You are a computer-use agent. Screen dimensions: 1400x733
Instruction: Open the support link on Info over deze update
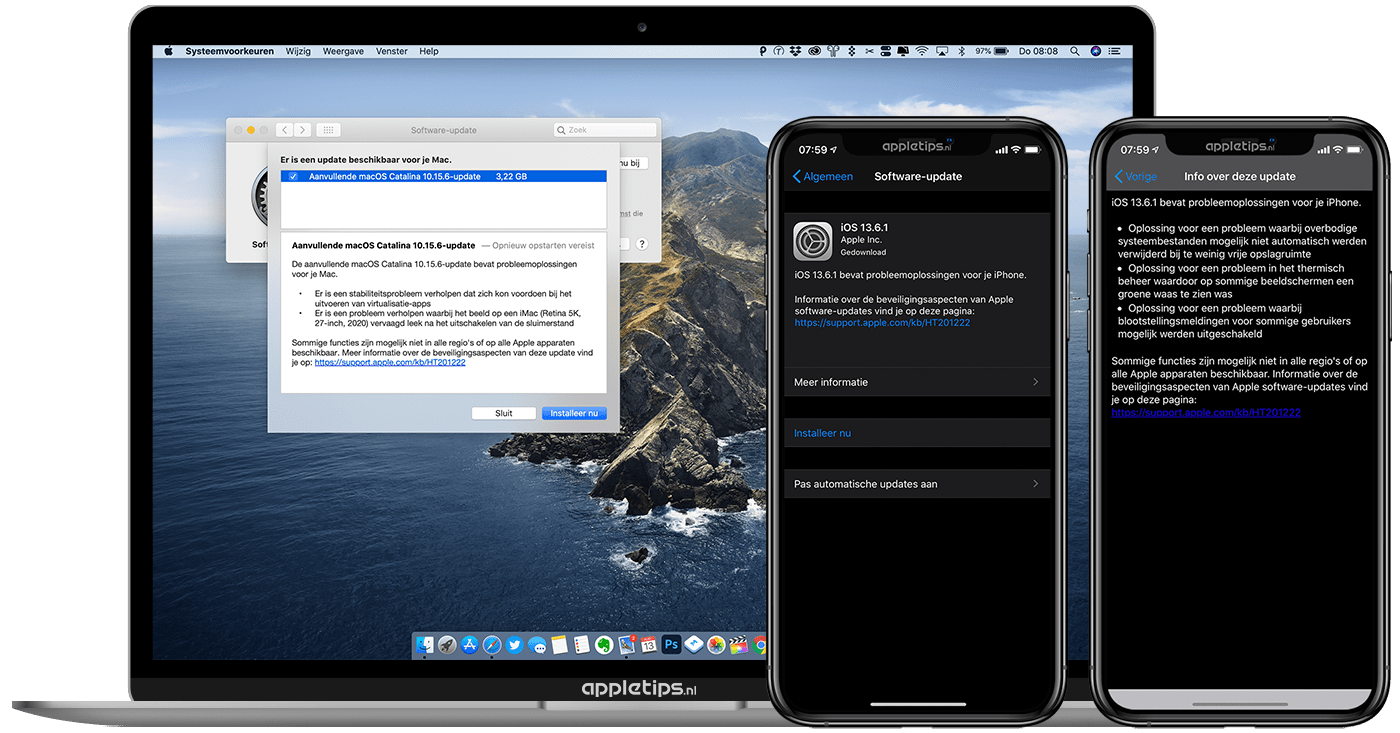click(1206, 412)
